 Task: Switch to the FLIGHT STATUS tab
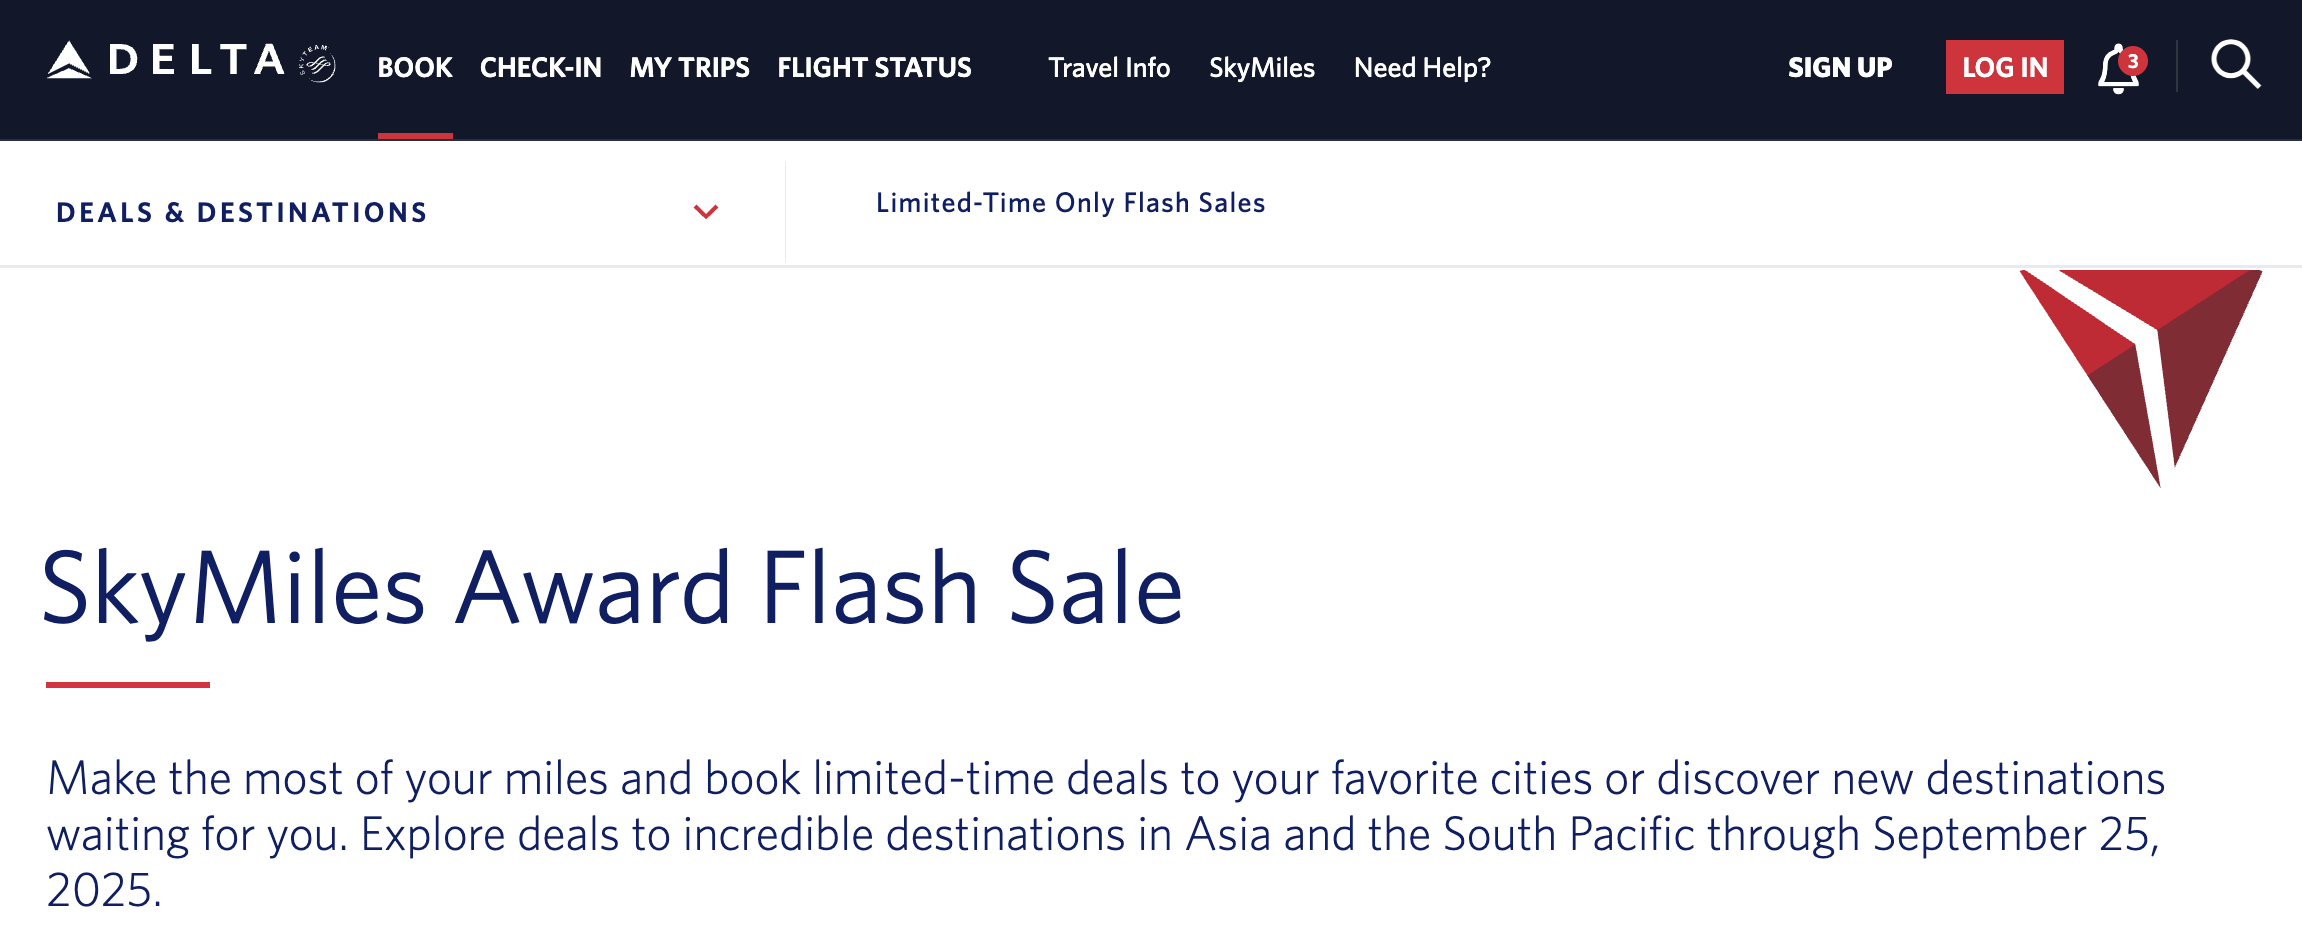point(875,68)
